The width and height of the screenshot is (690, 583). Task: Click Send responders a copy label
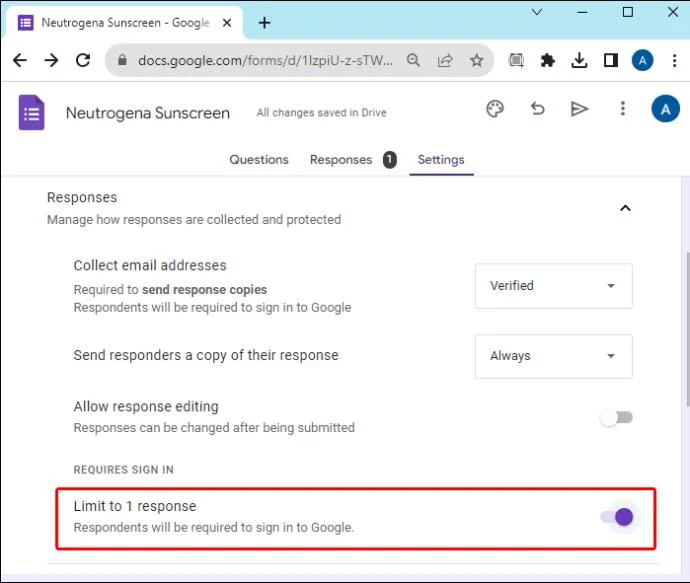206,355
